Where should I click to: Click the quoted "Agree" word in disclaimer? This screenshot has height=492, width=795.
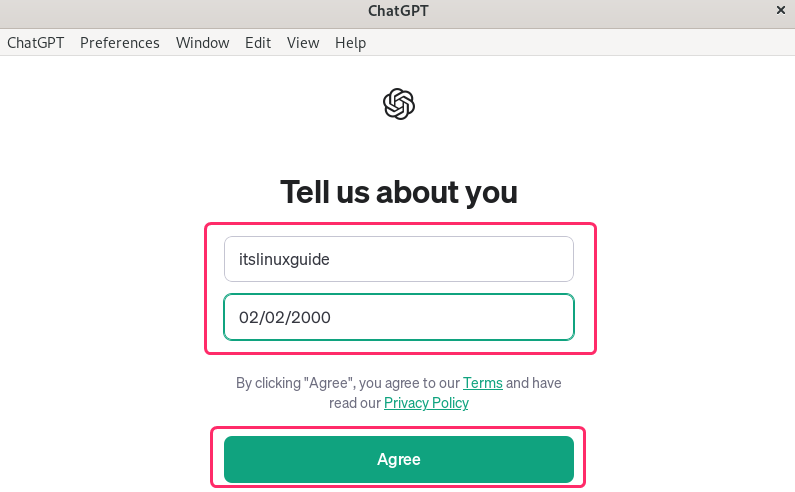[x=323, y=383]
